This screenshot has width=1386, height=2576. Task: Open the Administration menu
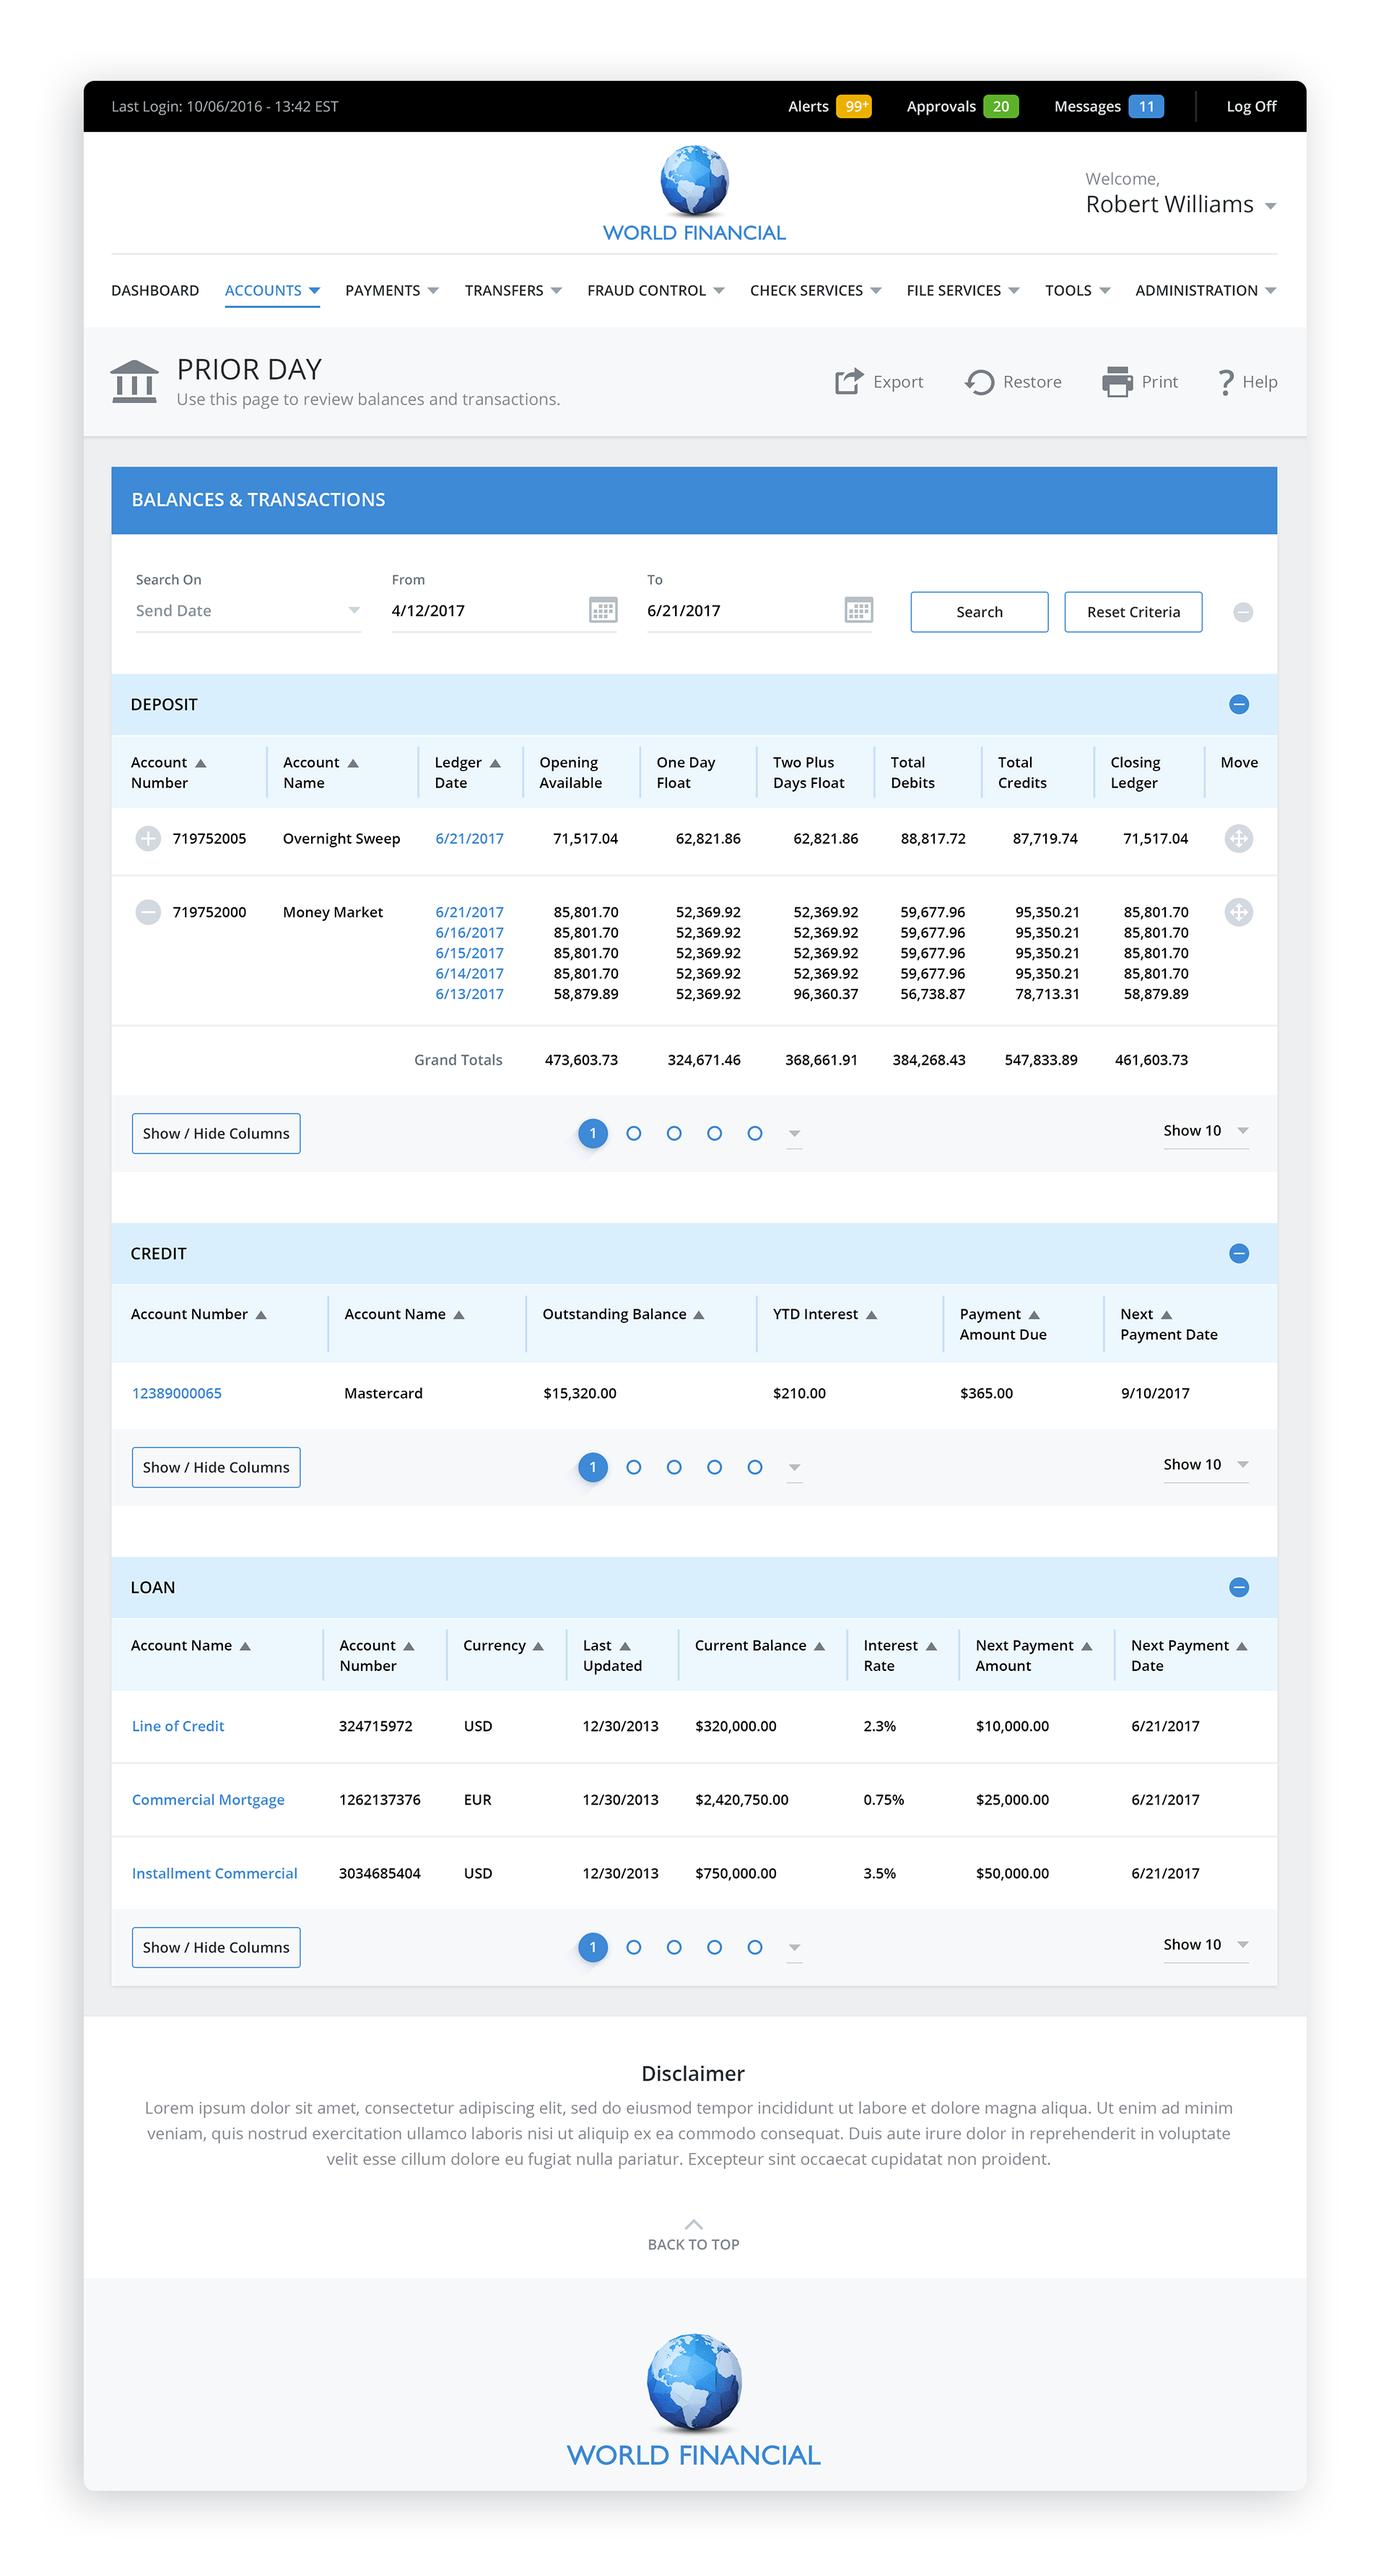[x=1205, y=290]
